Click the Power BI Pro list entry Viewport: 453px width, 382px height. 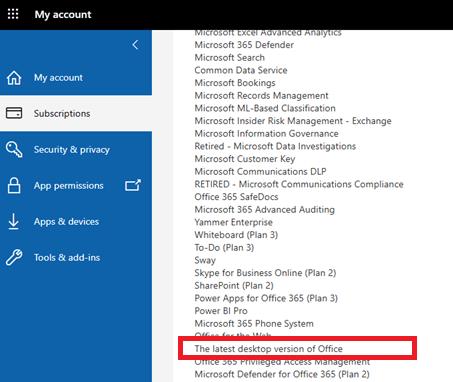click(x=221, y=311)
